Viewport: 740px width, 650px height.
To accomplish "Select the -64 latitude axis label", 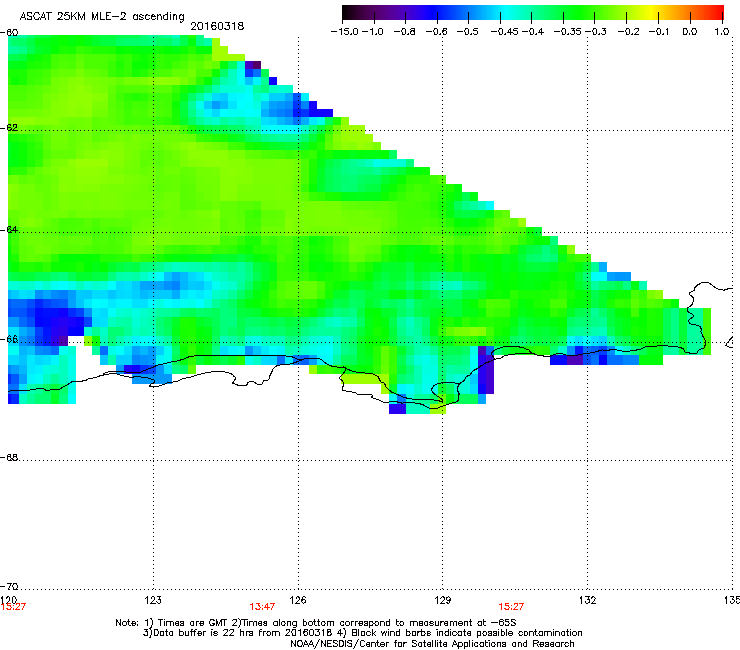I will tap(9, 229).
